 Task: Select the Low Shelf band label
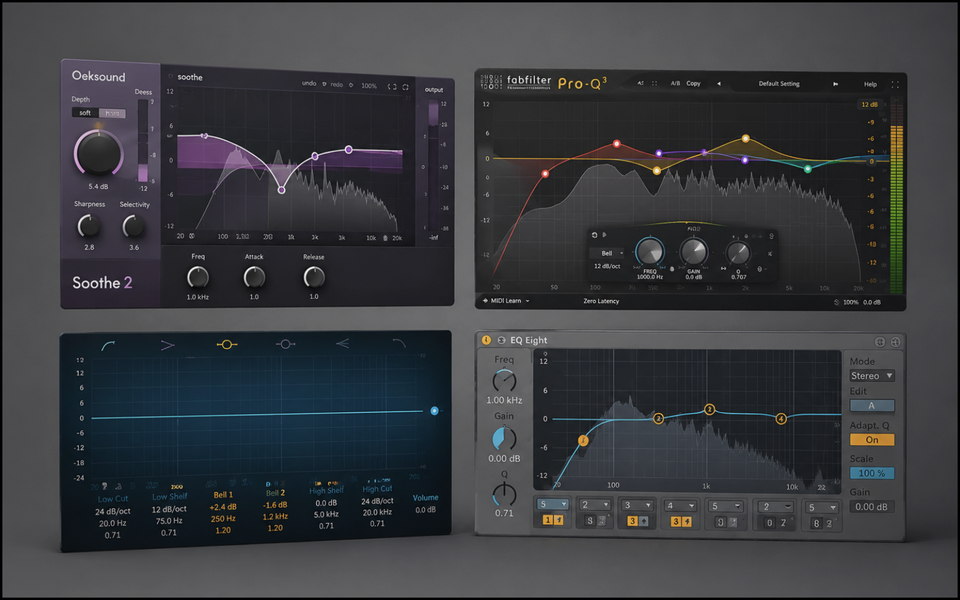pos(170,497)
